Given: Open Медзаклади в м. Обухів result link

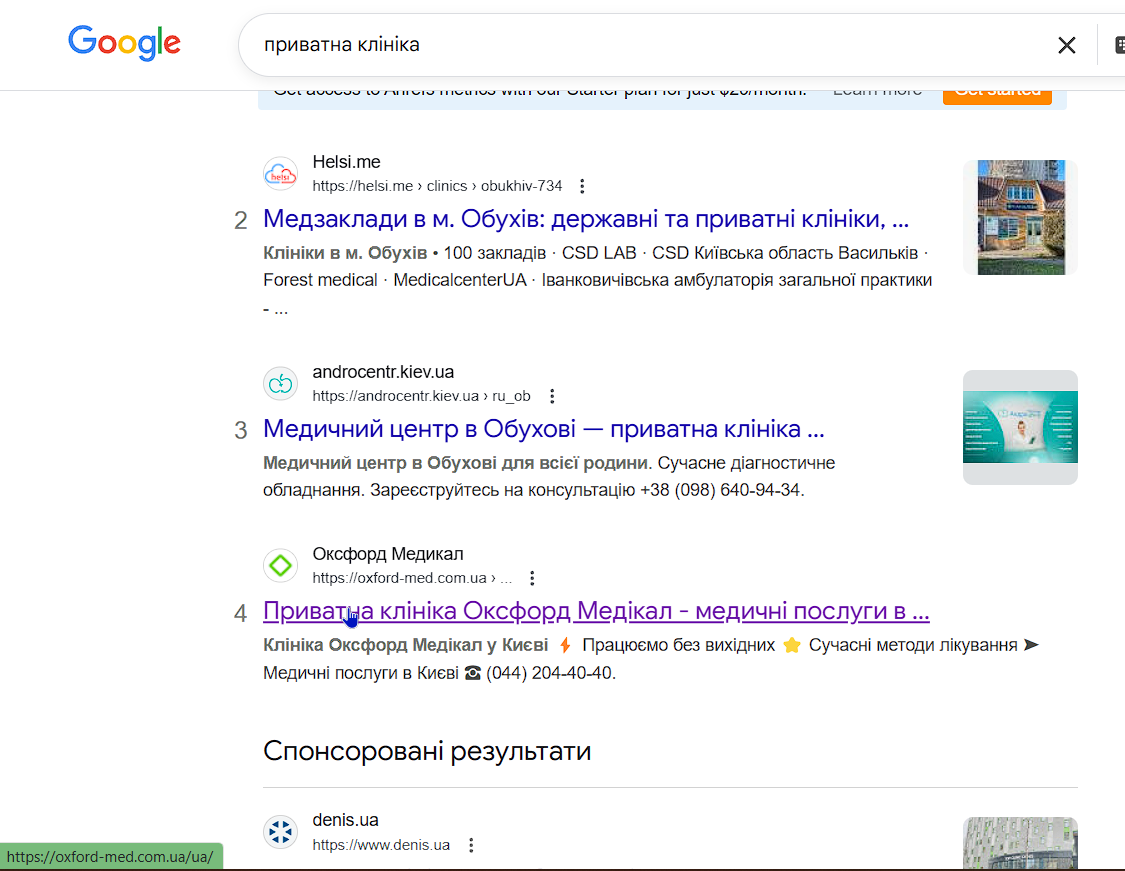Looking at the screenshot, I should pyautogui.click(x=585, y=219).
